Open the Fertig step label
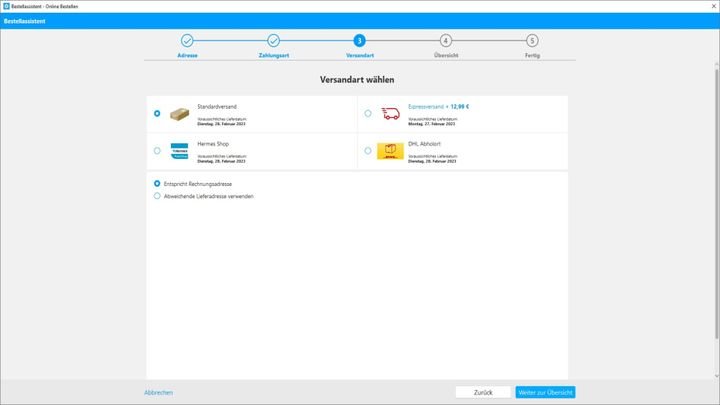 [x=532, y=56]
